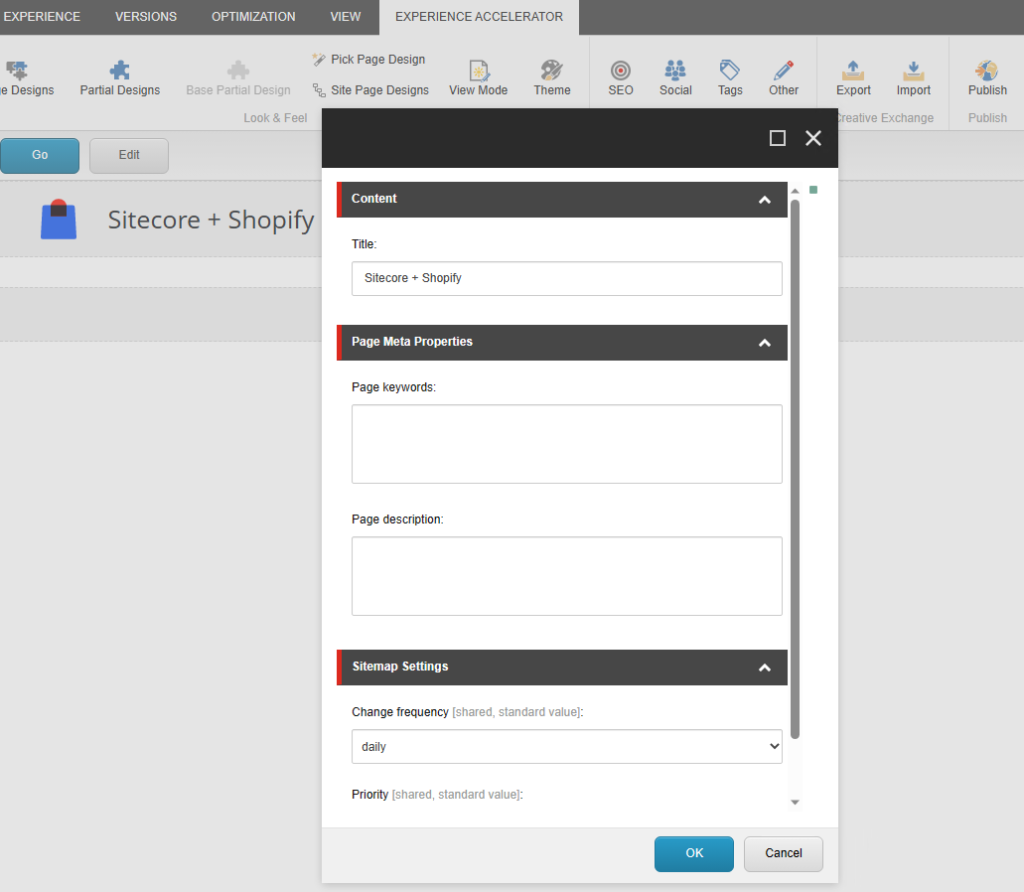Collapse the Page Meta Properties section
The width and height of the screenshot is (1024, 892).
pos(764,343)
